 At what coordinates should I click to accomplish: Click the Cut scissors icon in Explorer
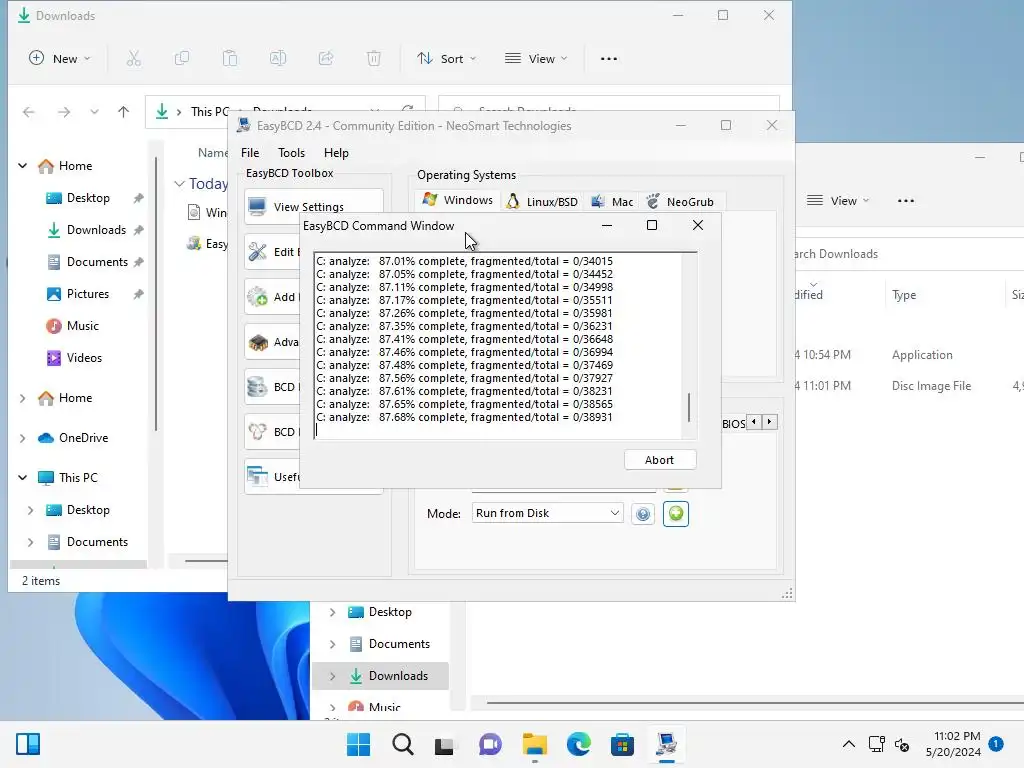[134, 59]
